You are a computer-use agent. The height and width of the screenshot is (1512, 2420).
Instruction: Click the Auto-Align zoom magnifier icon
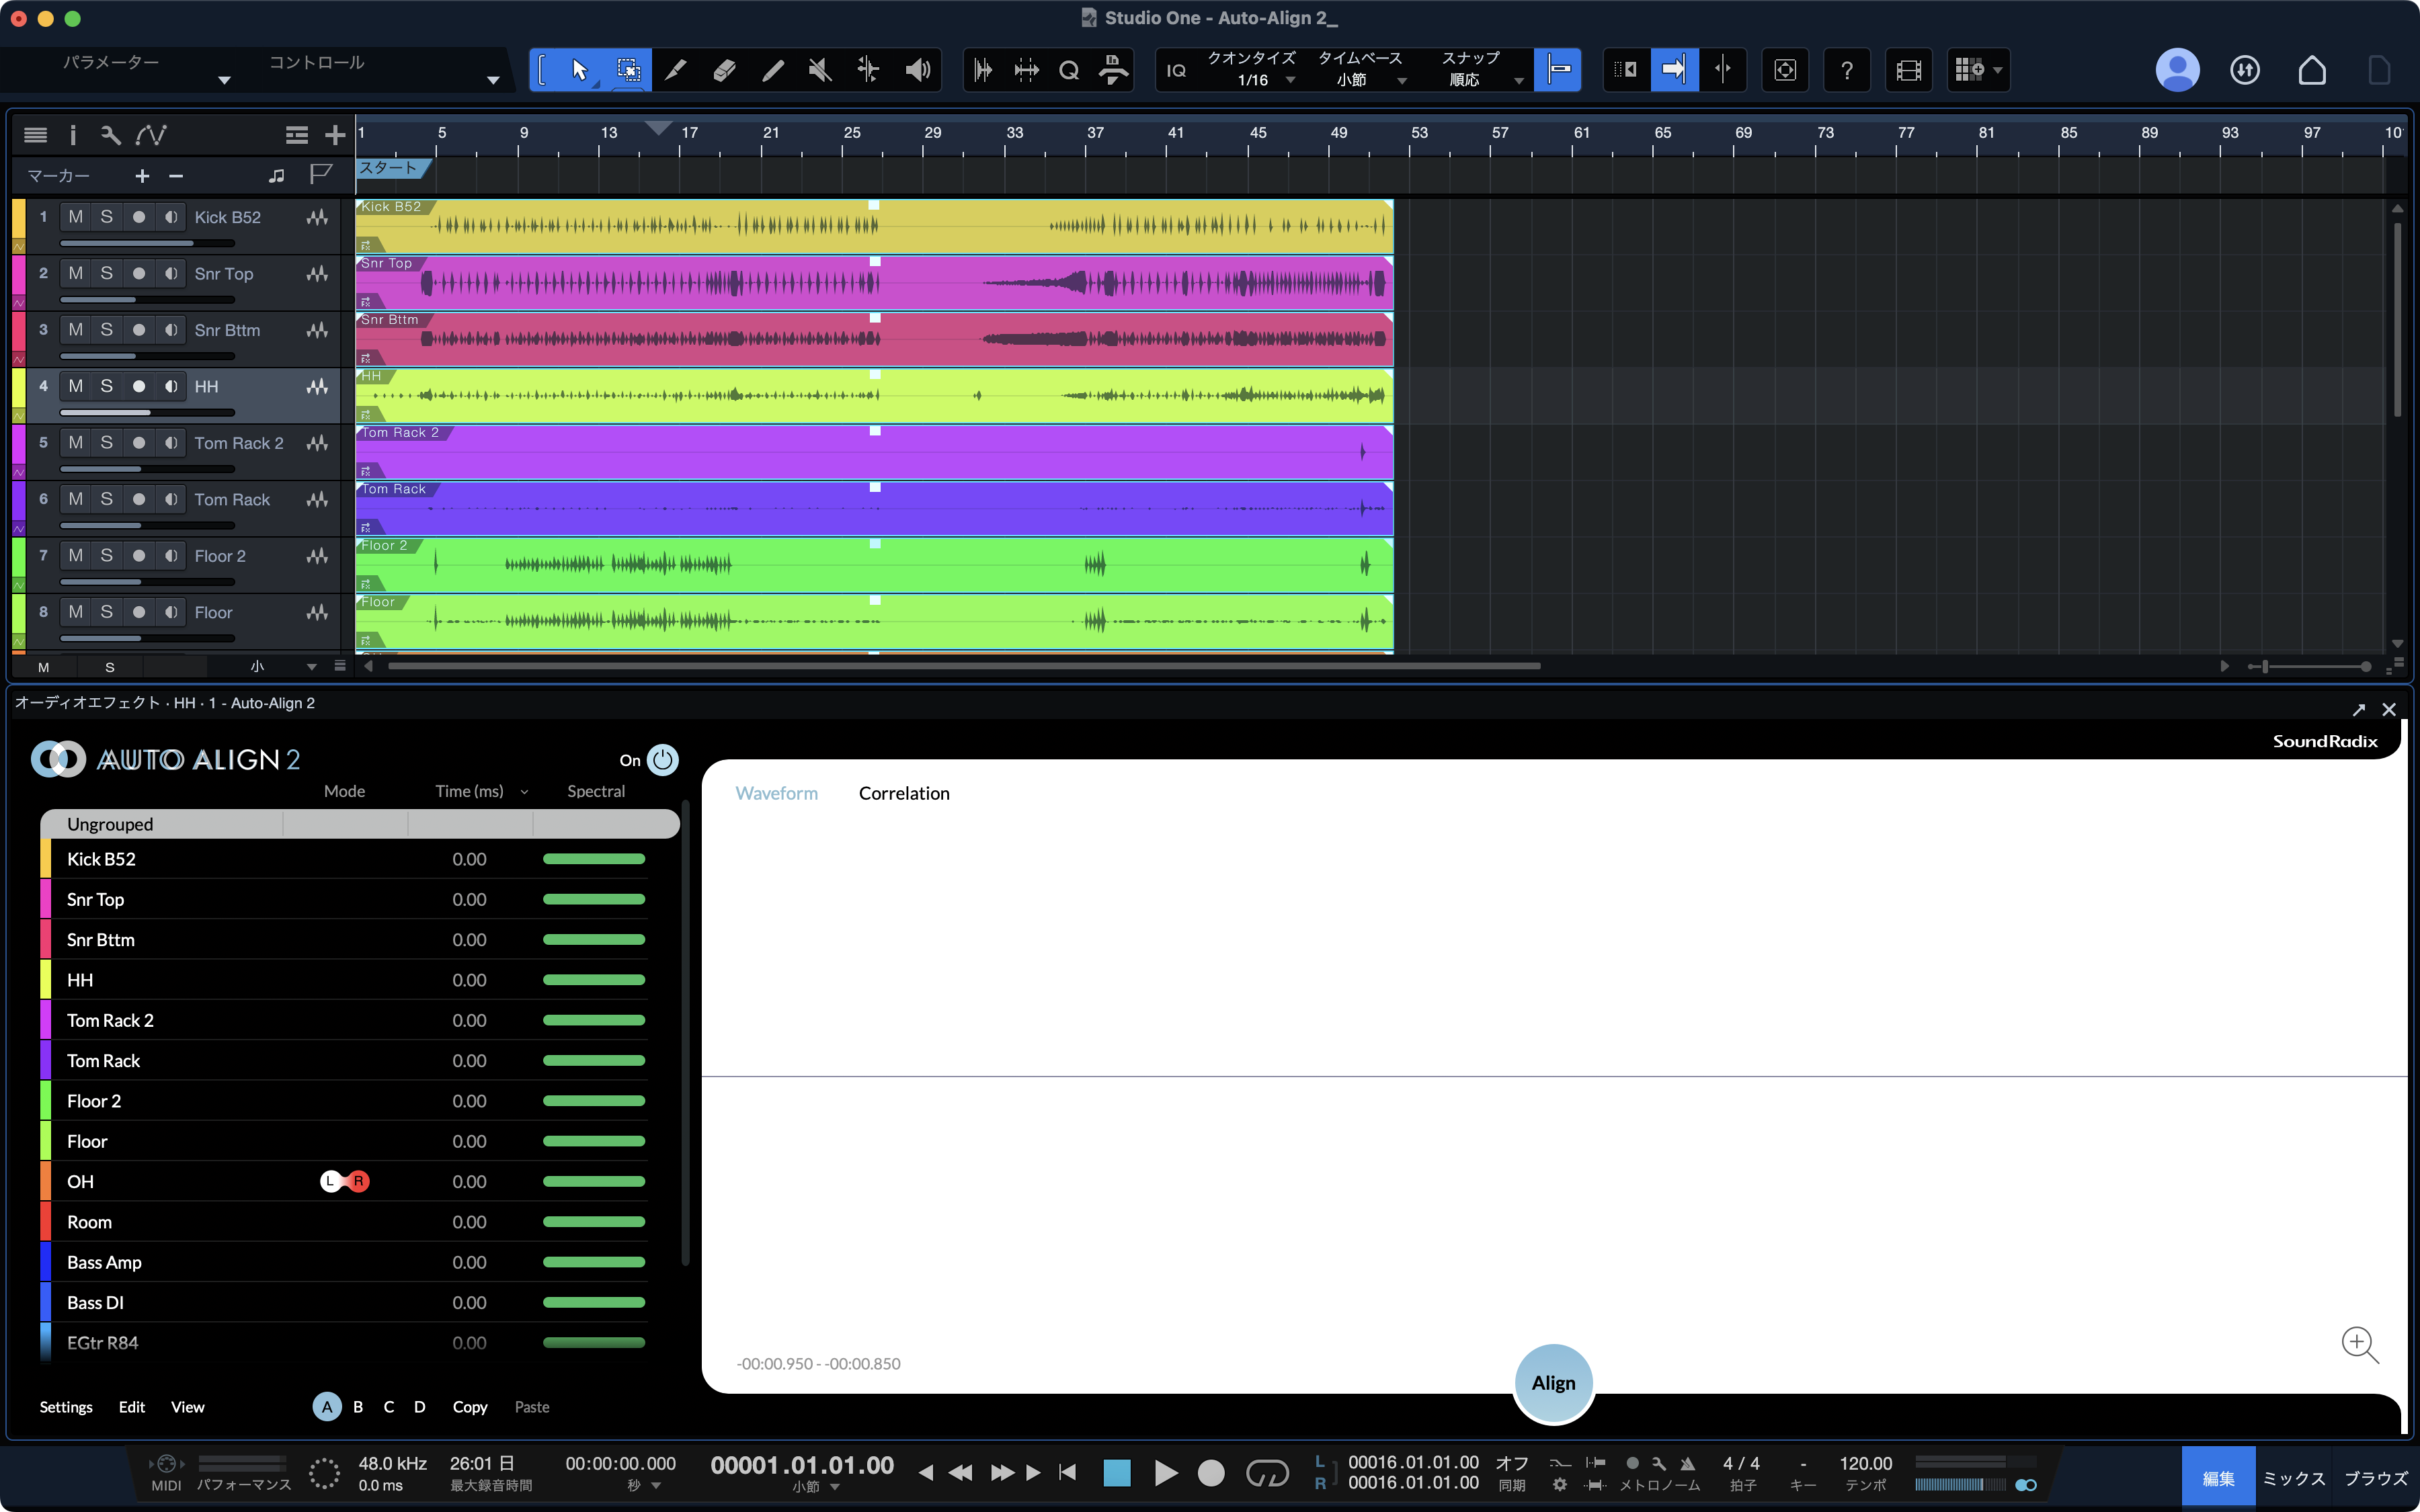pos(2360,1344)
